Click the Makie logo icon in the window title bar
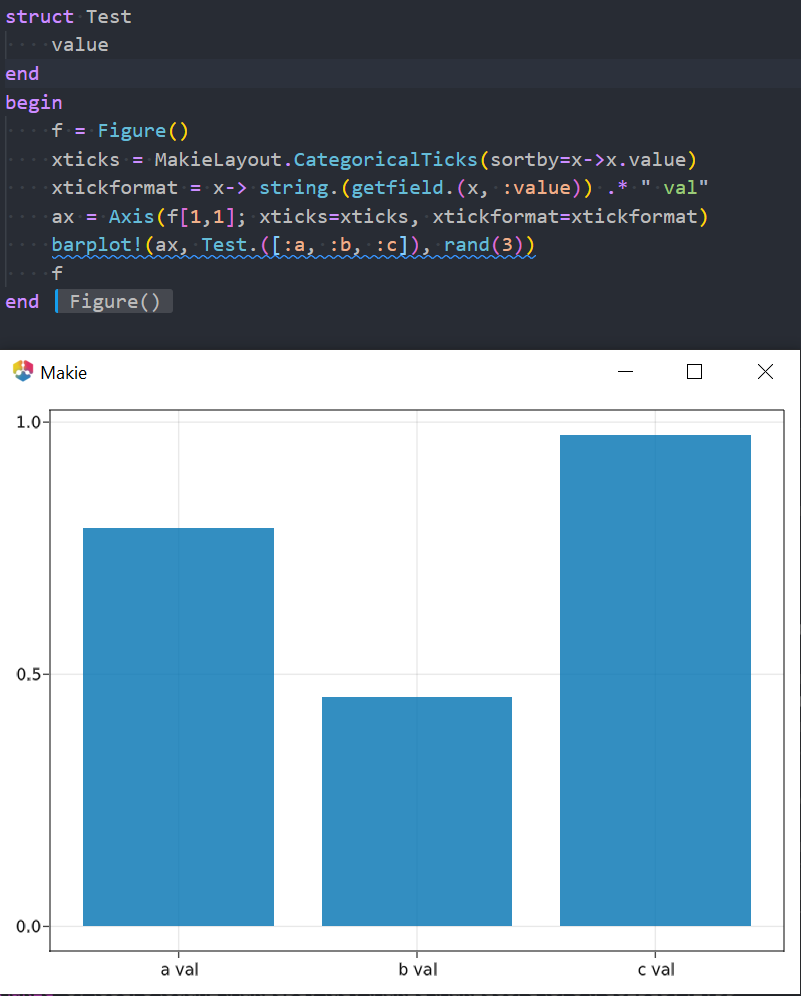801x996 pixels. click(22, 371)
